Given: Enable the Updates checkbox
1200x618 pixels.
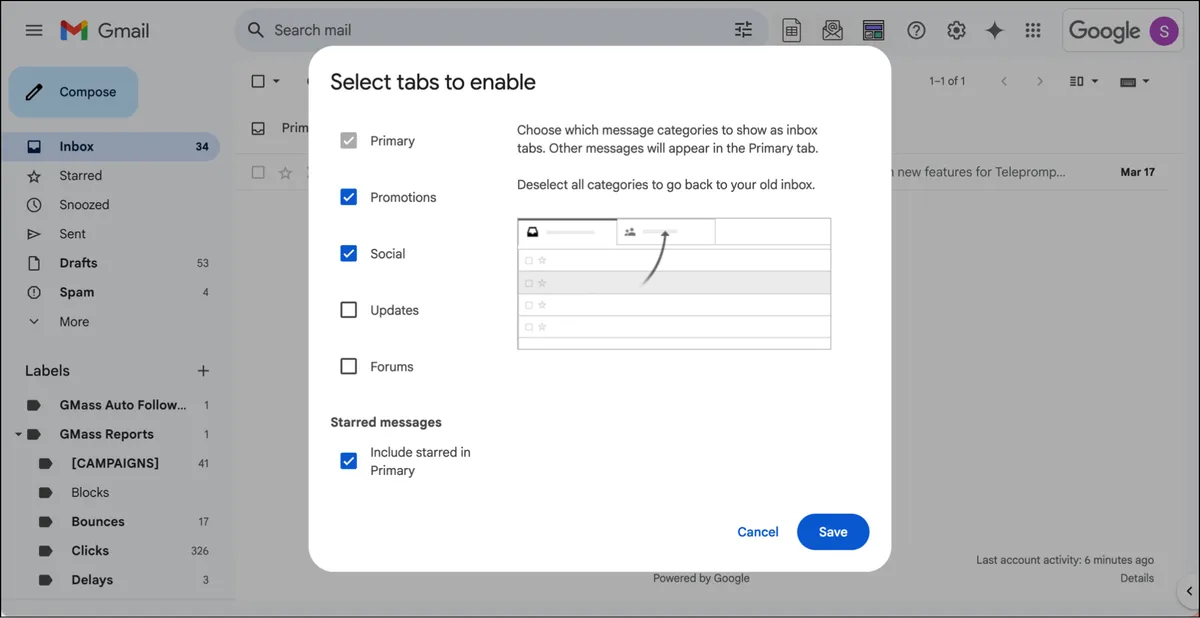Looking at the screenshot, I should pyautogui.click(x=349, y=310).
